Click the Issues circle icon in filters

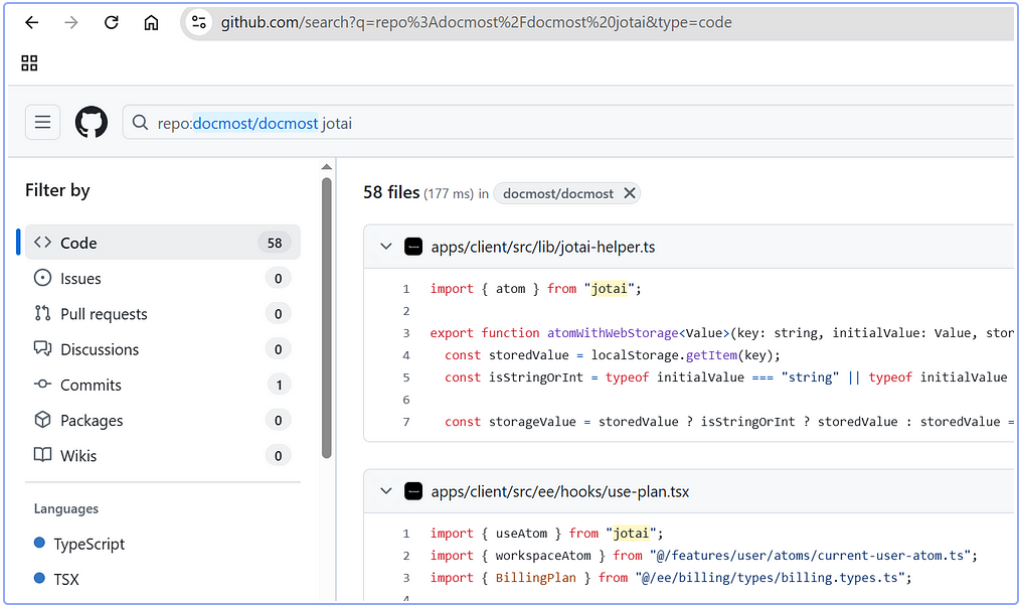point(42,278)
